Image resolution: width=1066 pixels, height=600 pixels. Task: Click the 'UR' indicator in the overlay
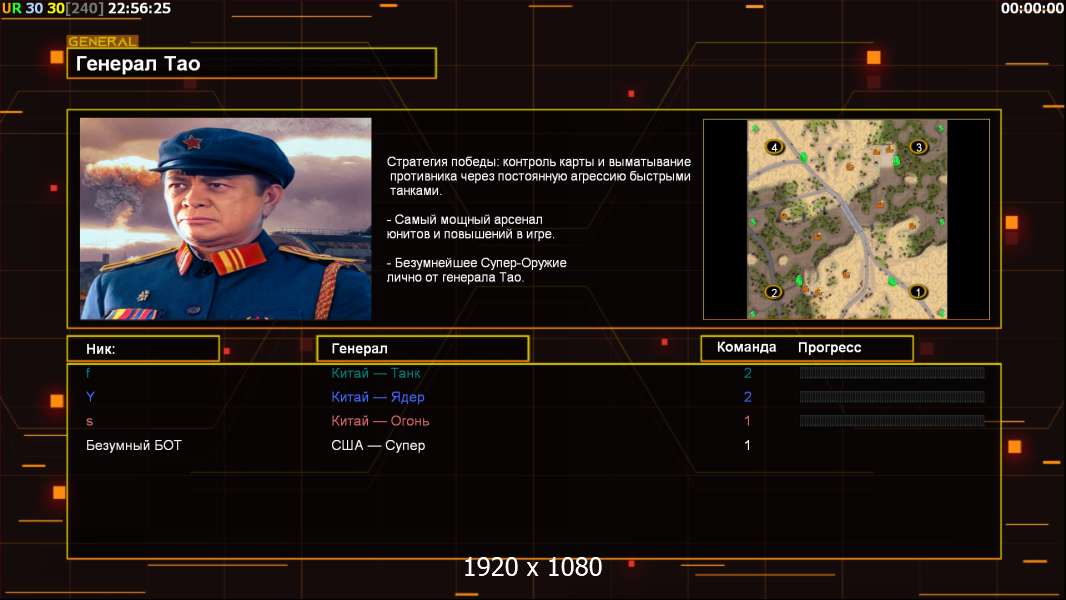coord(12,9)
